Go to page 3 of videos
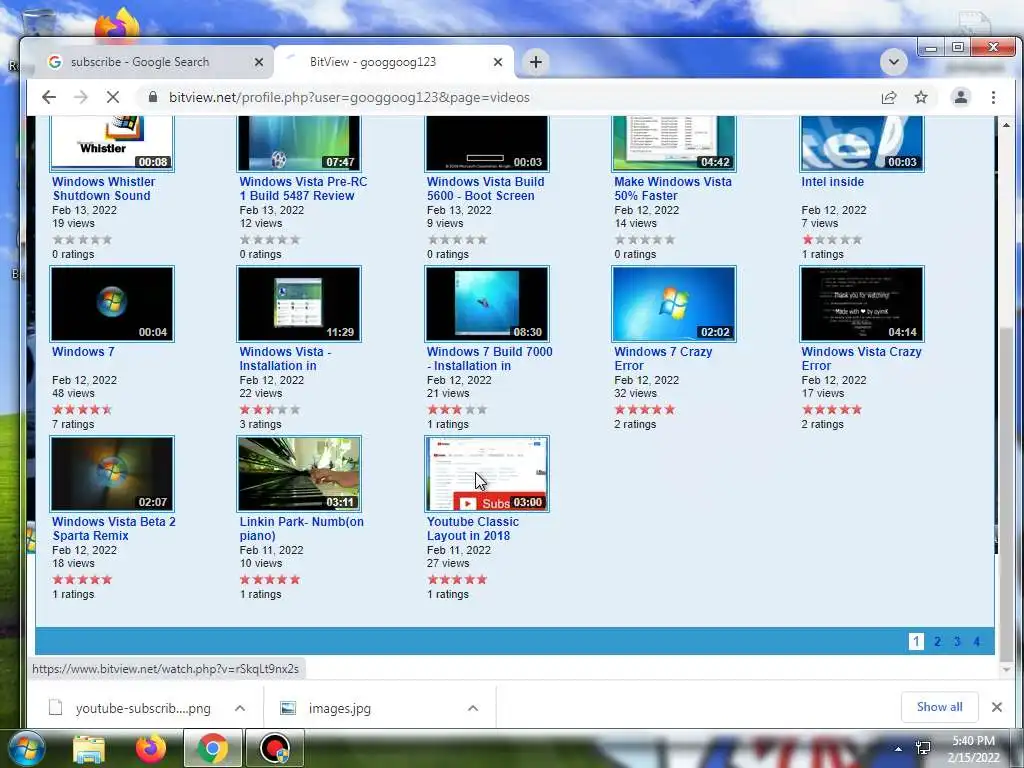1024x768 pixels. (957, 641)
